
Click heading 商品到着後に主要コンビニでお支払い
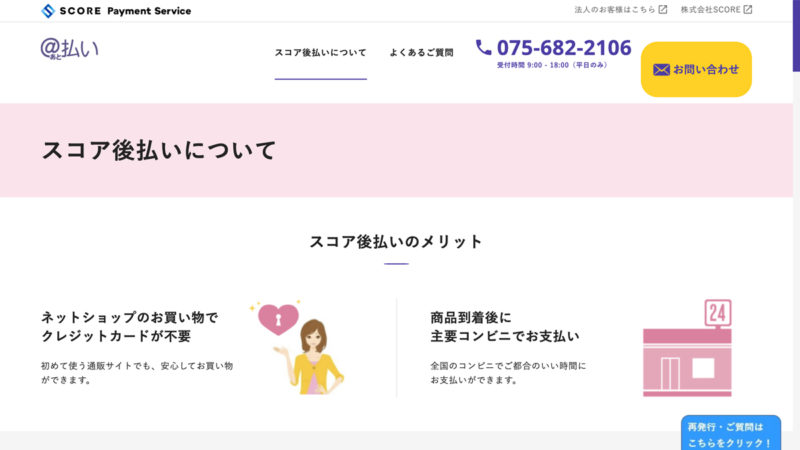(x=505, y=327)
